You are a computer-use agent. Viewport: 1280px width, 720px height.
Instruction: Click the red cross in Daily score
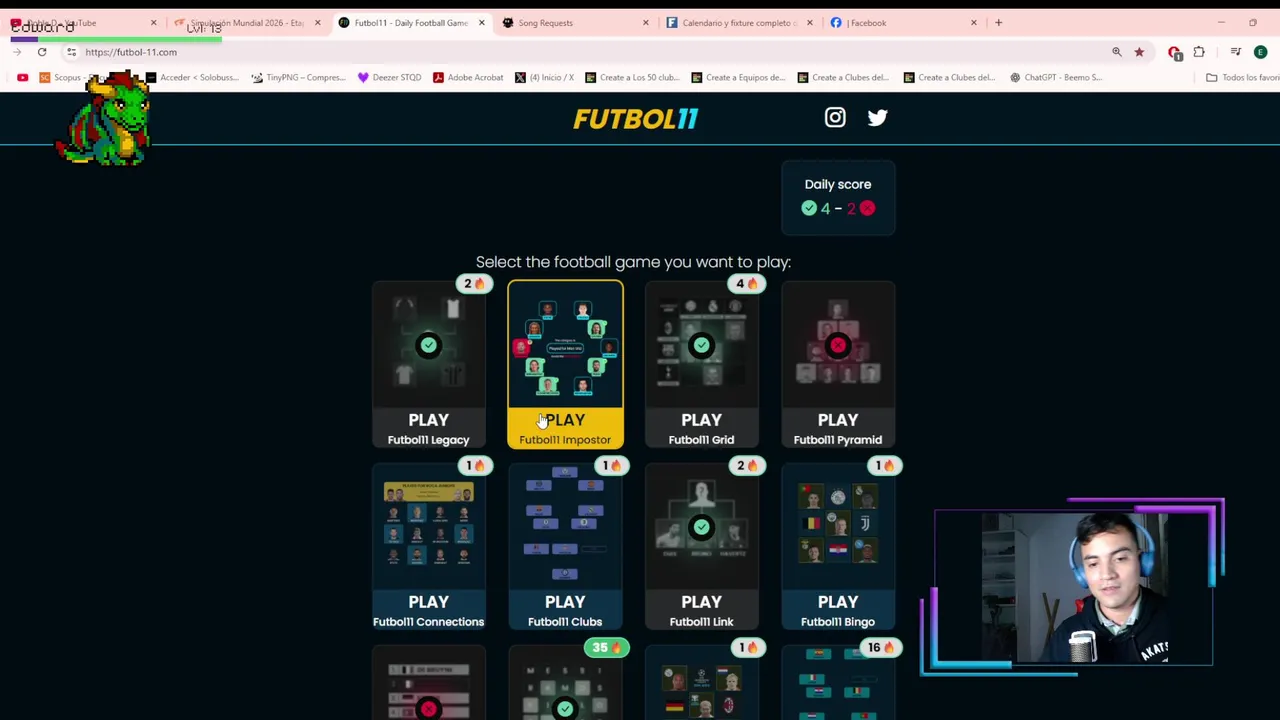point(867,208)
